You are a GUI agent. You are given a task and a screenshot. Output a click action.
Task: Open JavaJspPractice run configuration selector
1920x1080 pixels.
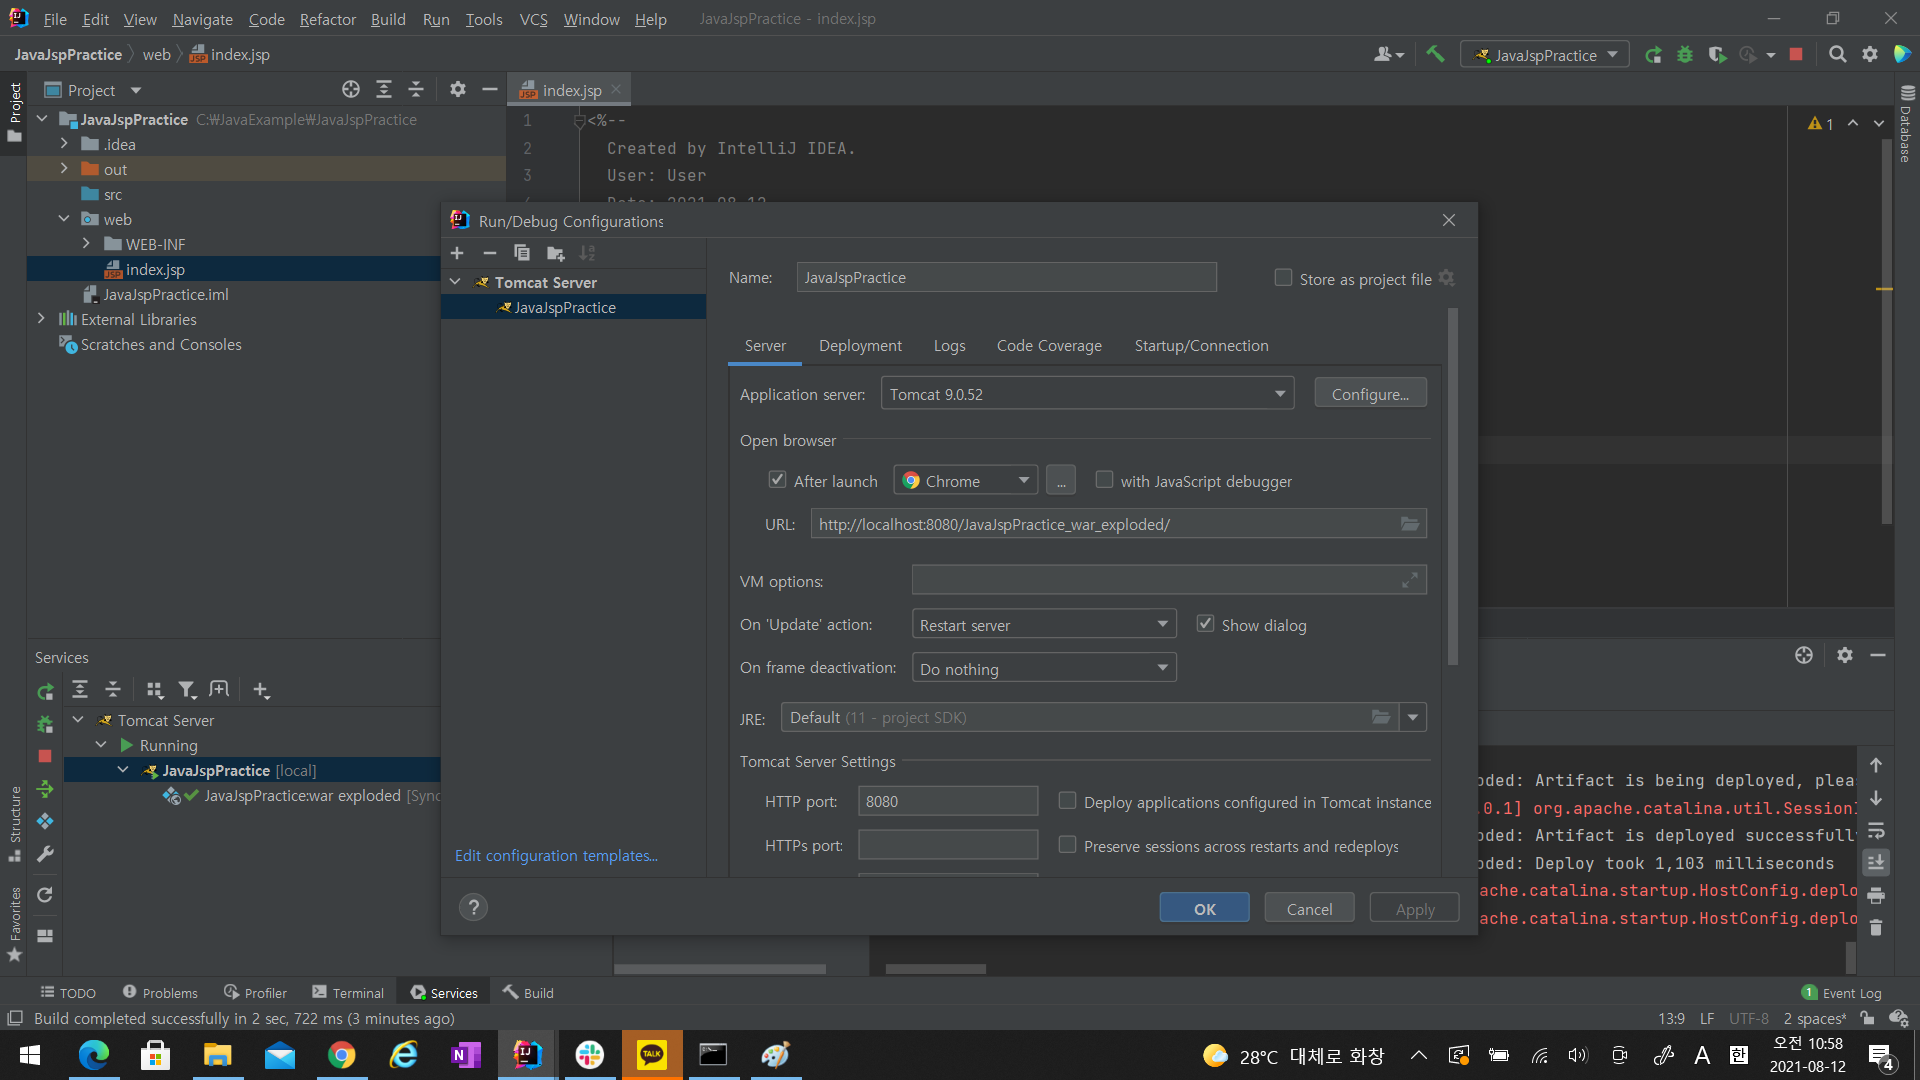point(1545,55)
